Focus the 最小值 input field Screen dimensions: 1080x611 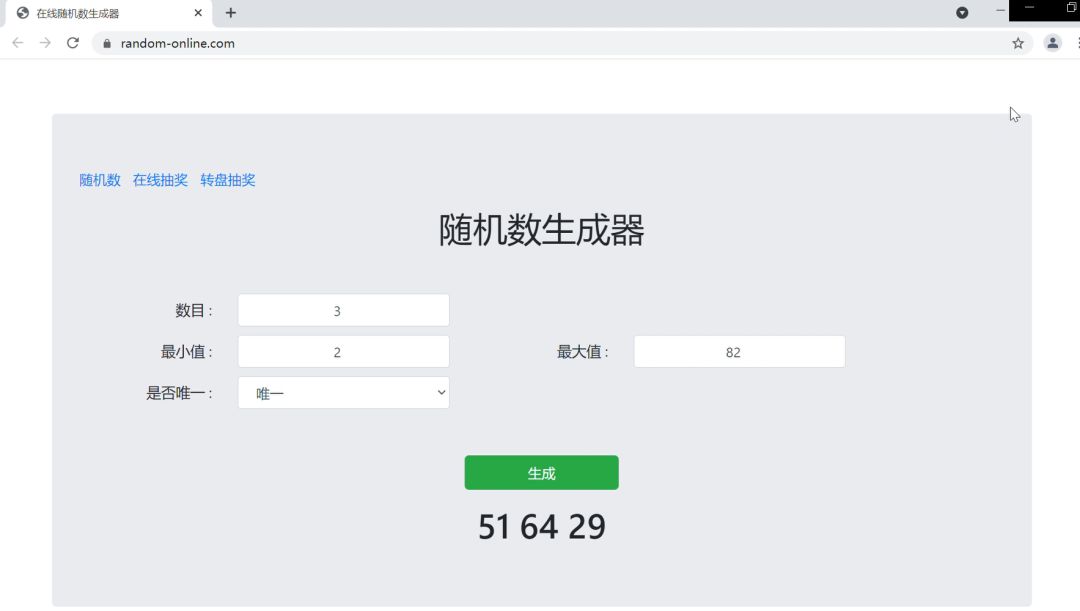coord(344,352)
